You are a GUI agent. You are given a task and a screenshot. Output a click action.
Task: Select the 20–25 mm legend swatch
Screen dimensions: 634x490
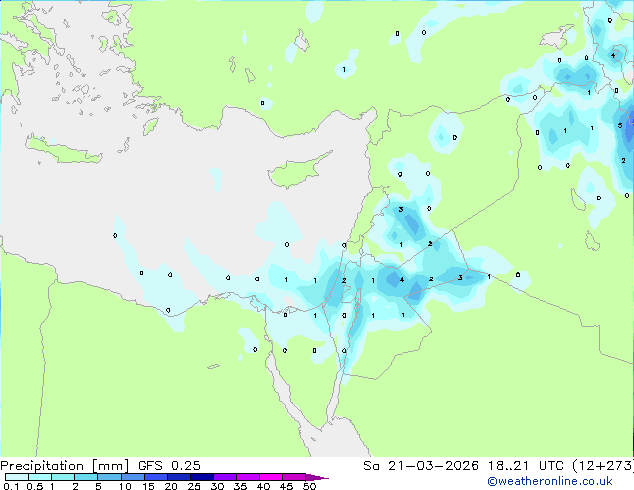click(x=178, y=477)
